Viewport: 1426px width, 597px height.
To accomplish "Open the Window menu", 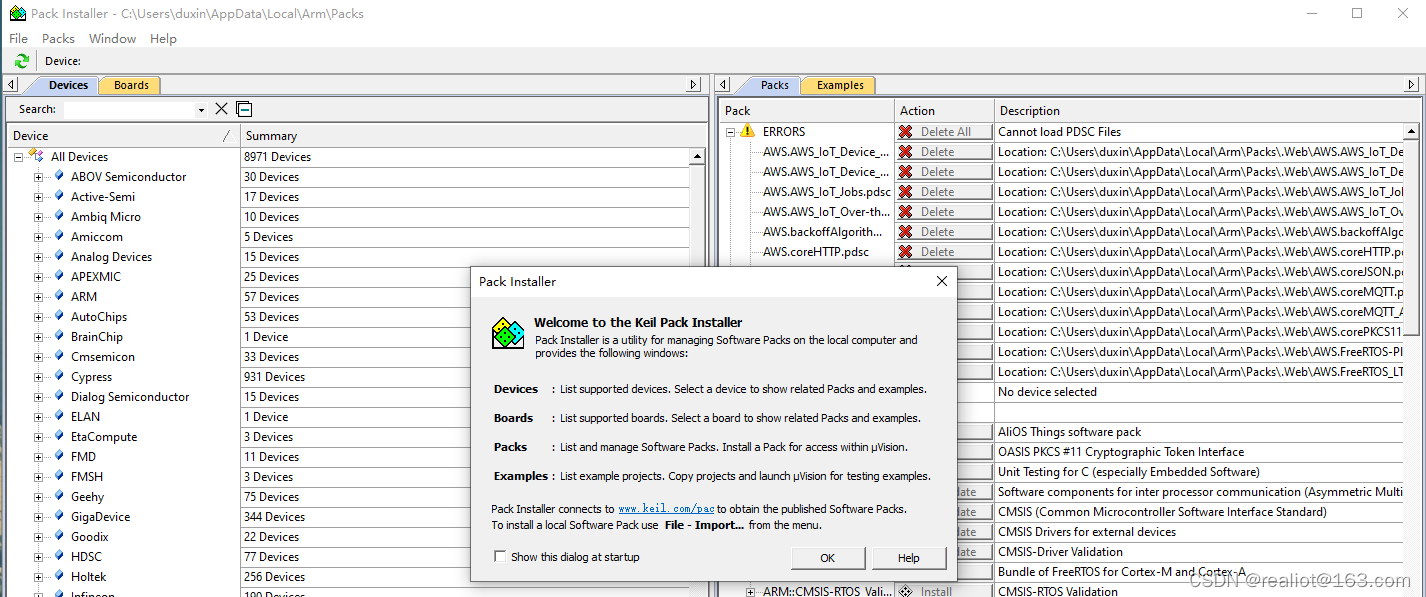I will coord(112,38).
